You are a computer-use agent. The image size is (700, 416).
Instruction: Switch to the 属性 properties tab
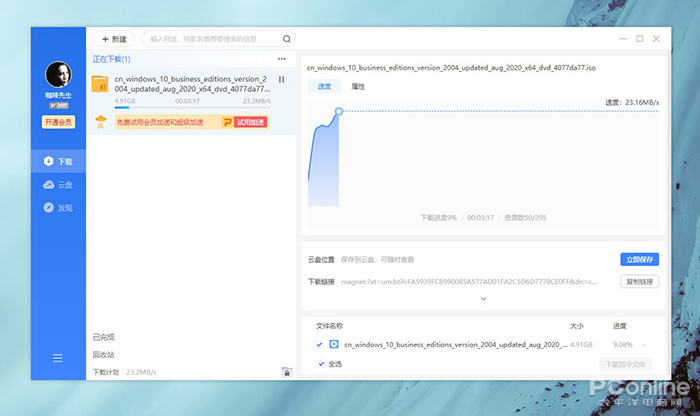click(x=358, y=87)
